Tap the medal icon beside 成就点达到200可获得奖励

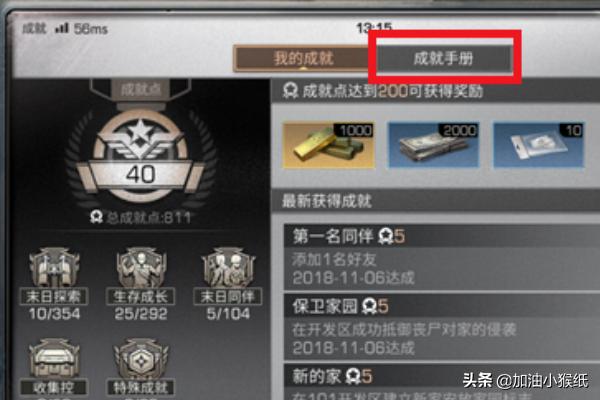pos(291,91)
